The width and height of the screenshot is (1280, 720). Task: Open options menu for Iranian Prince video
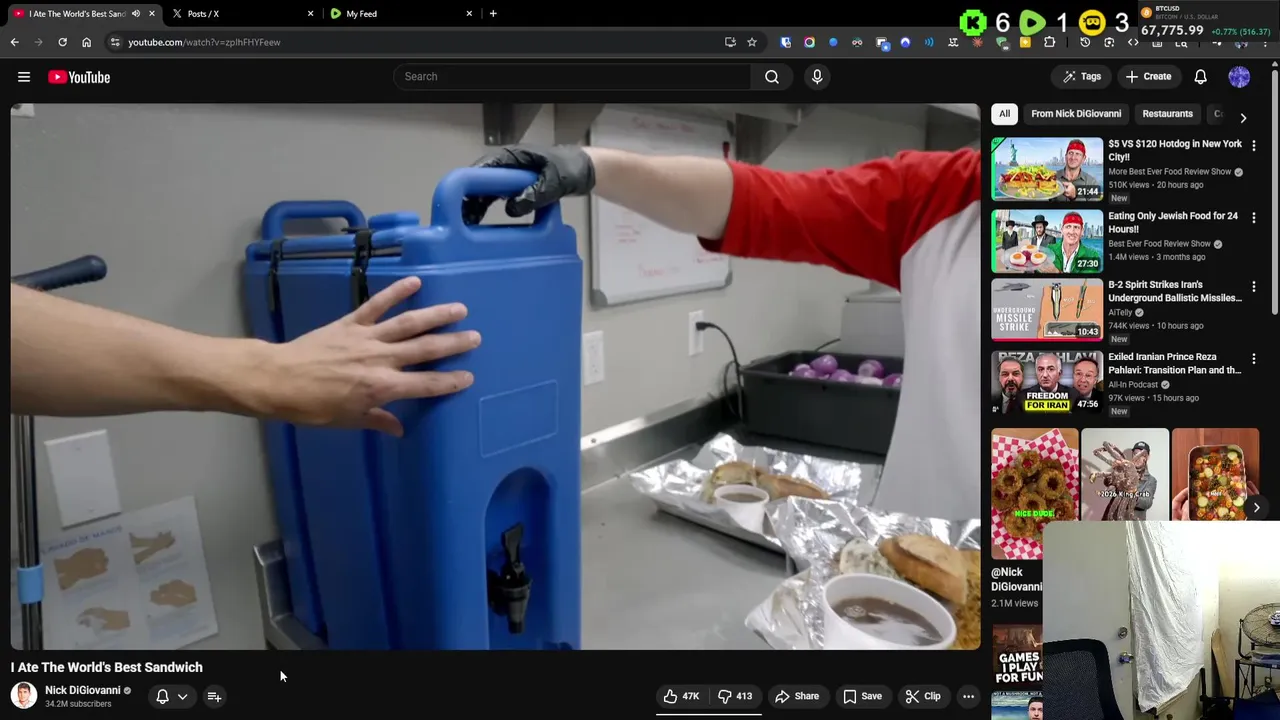tap(1253, 359)
